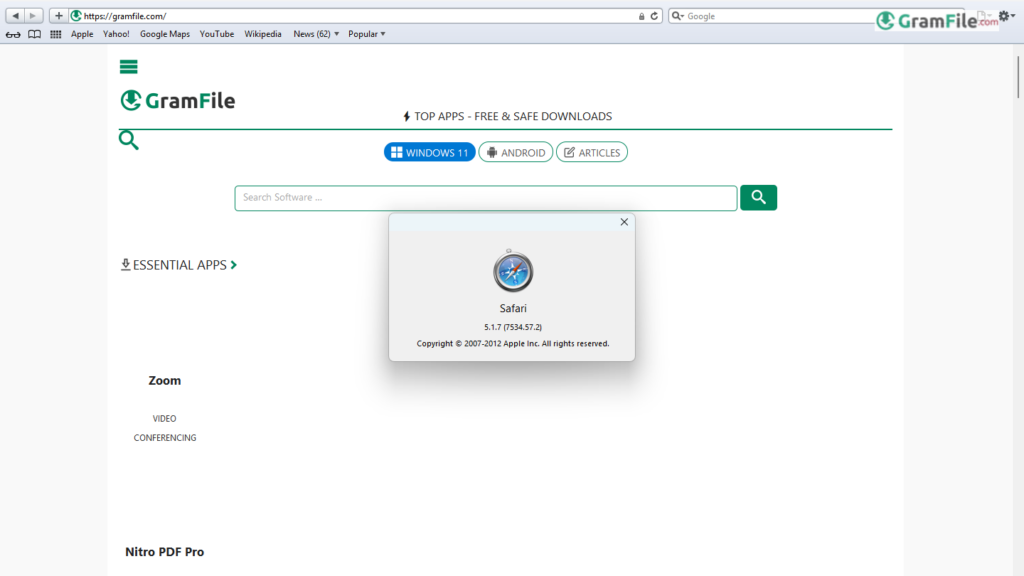The width and height of the screenshot is (1024, 576).
Task: Click the padlock icon in the address bar
Action: [641, 16]
